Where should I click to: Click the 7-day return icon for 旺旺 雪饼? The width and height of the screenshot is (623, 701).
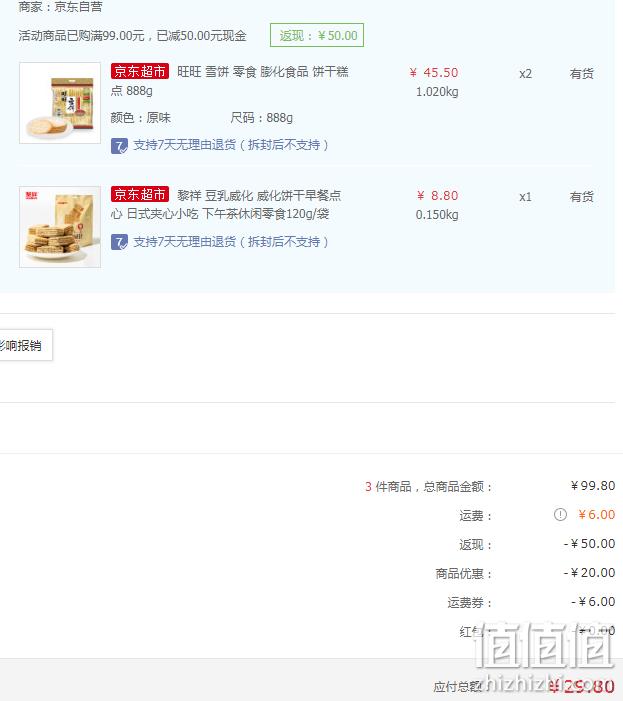click(119, 146)
